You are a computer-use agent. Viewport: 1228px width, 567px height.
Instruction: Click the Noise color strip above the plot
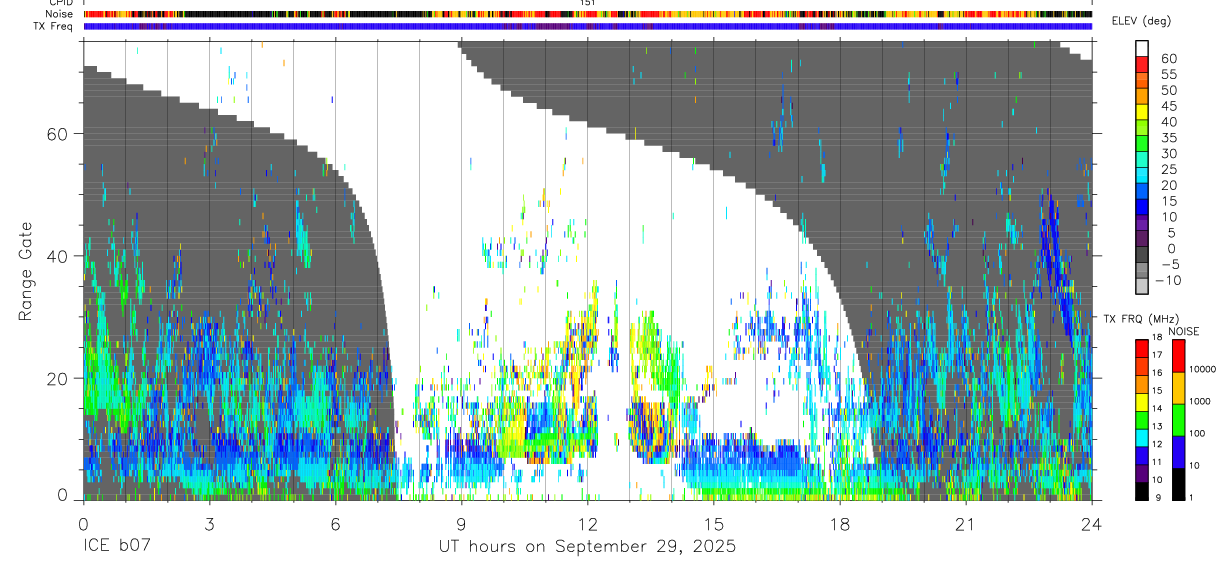point(587,15)
